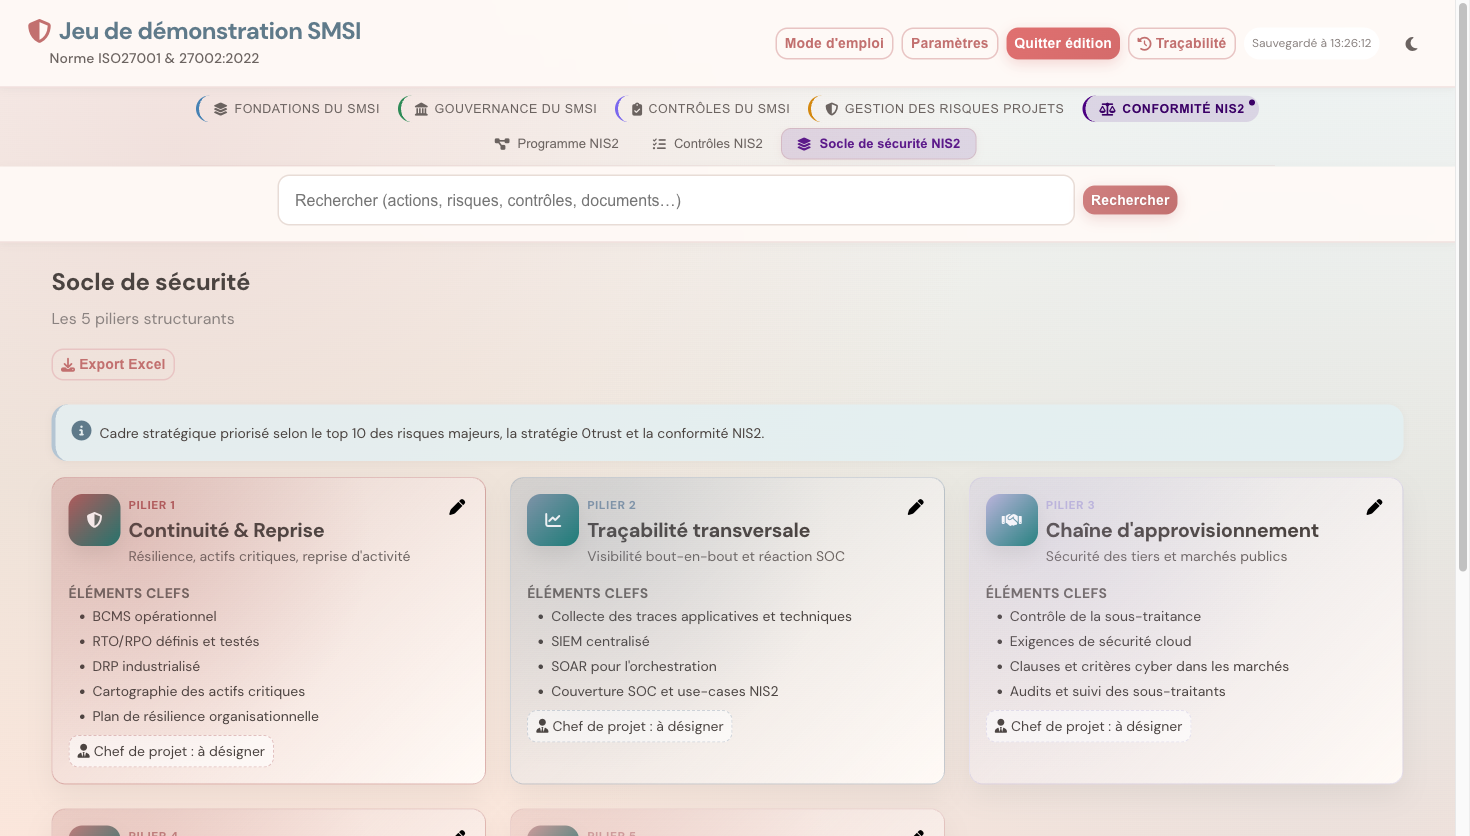Click 'BCMS opérationnel' list item

pyautogui.click(x=154, y=616)
